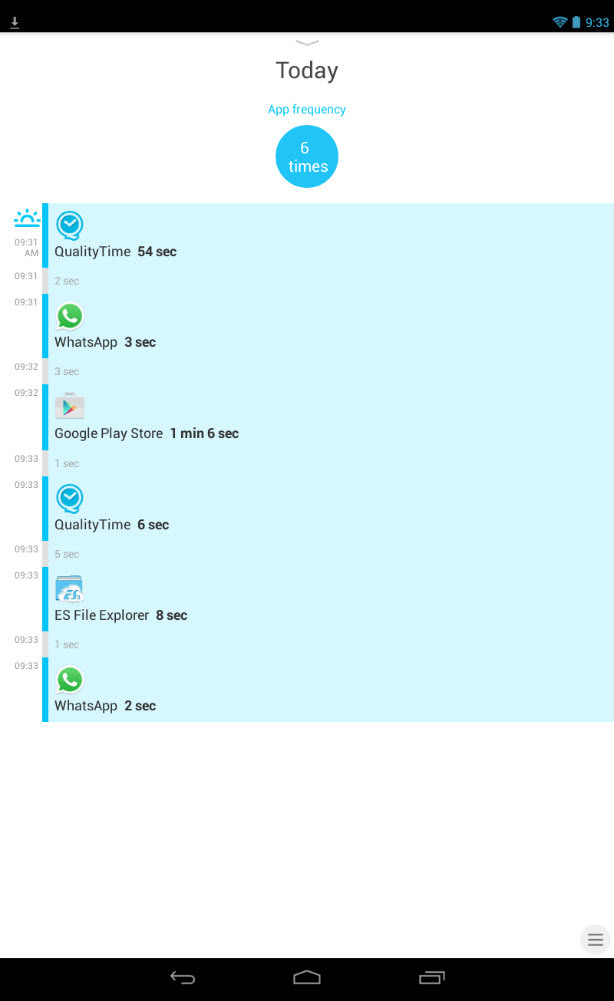Select the Today header title

307,70
